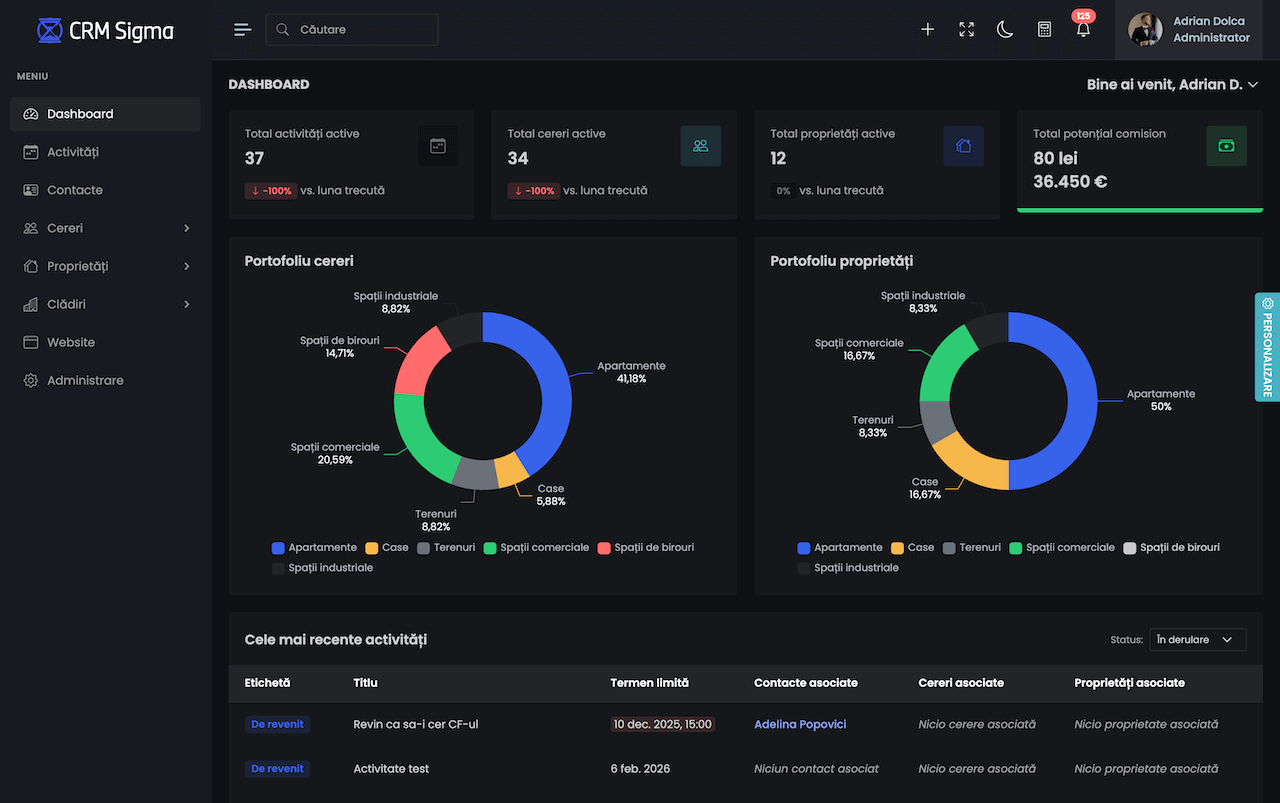
Task: Open the Status dropdown set to În derulare
Action: coord(1197,639)
